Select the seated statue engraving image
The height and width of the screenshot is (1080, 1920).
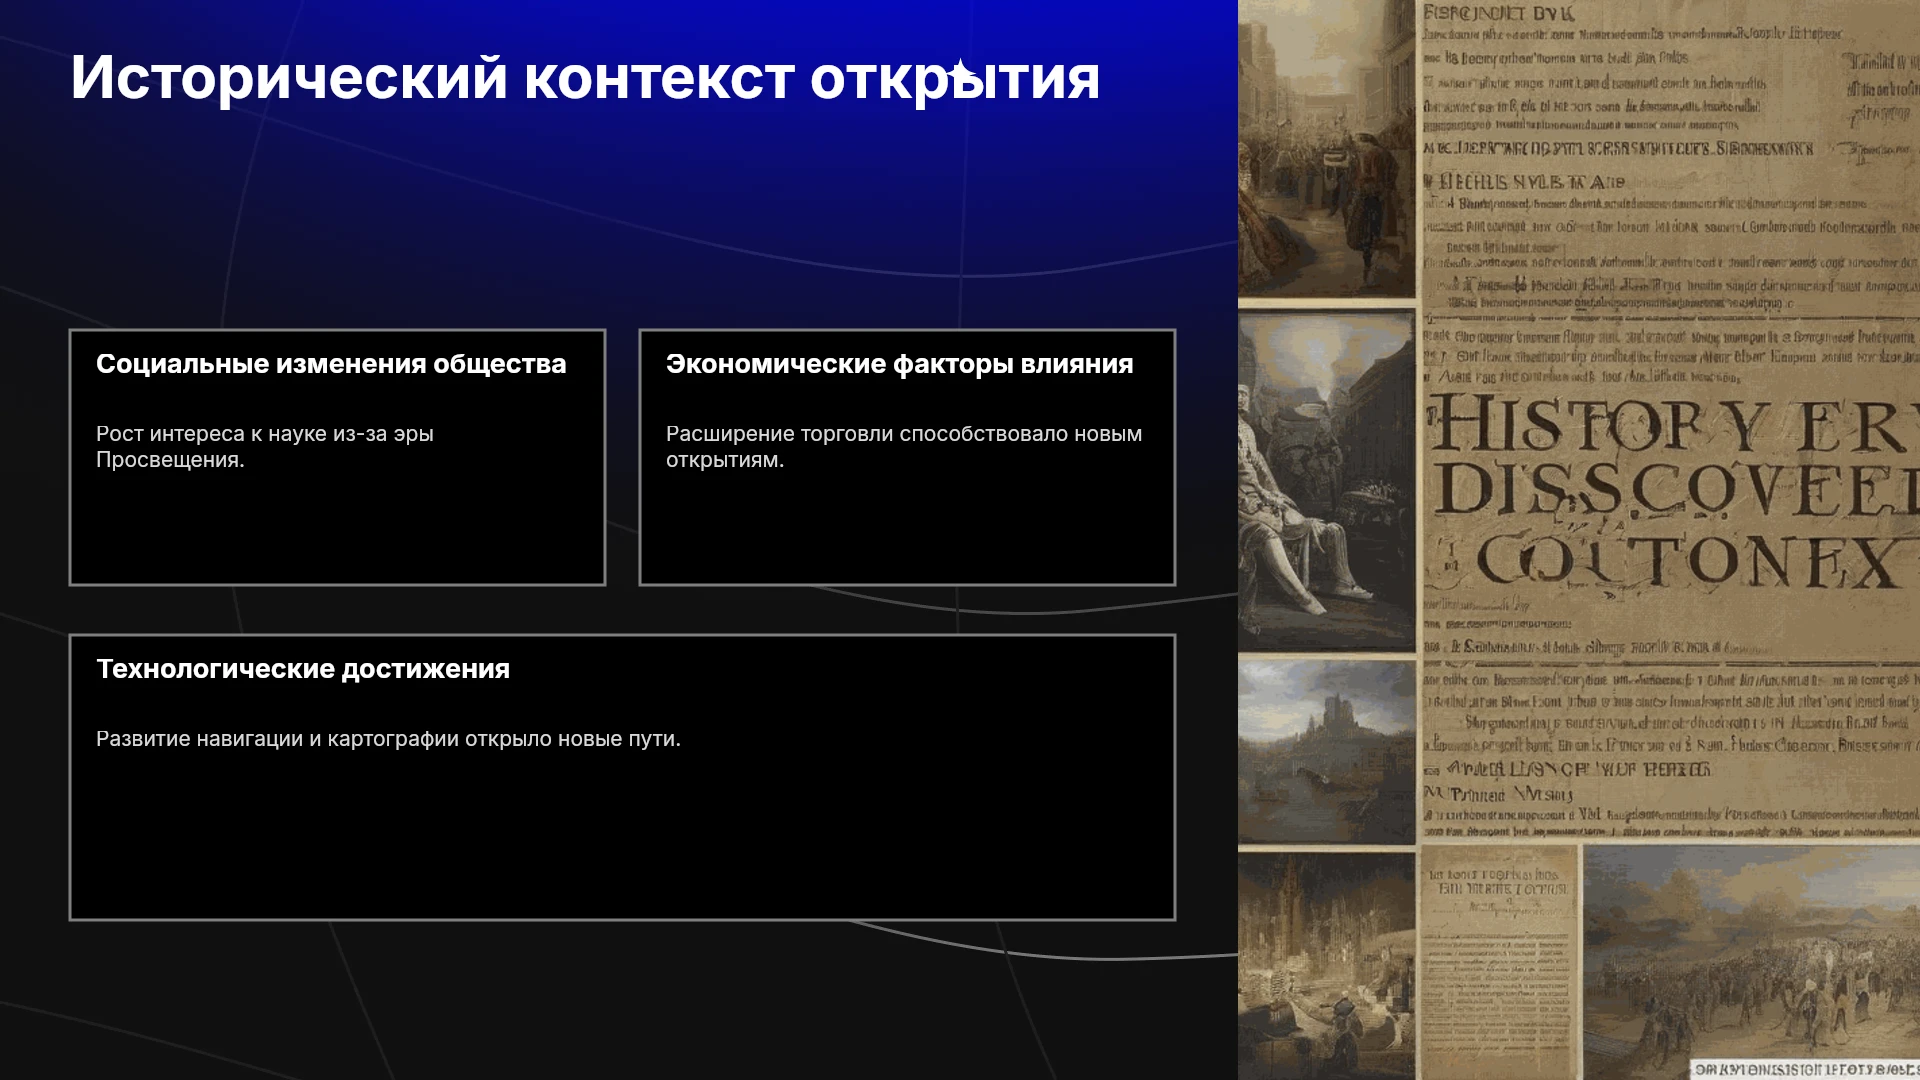(x=1327, y=481)
